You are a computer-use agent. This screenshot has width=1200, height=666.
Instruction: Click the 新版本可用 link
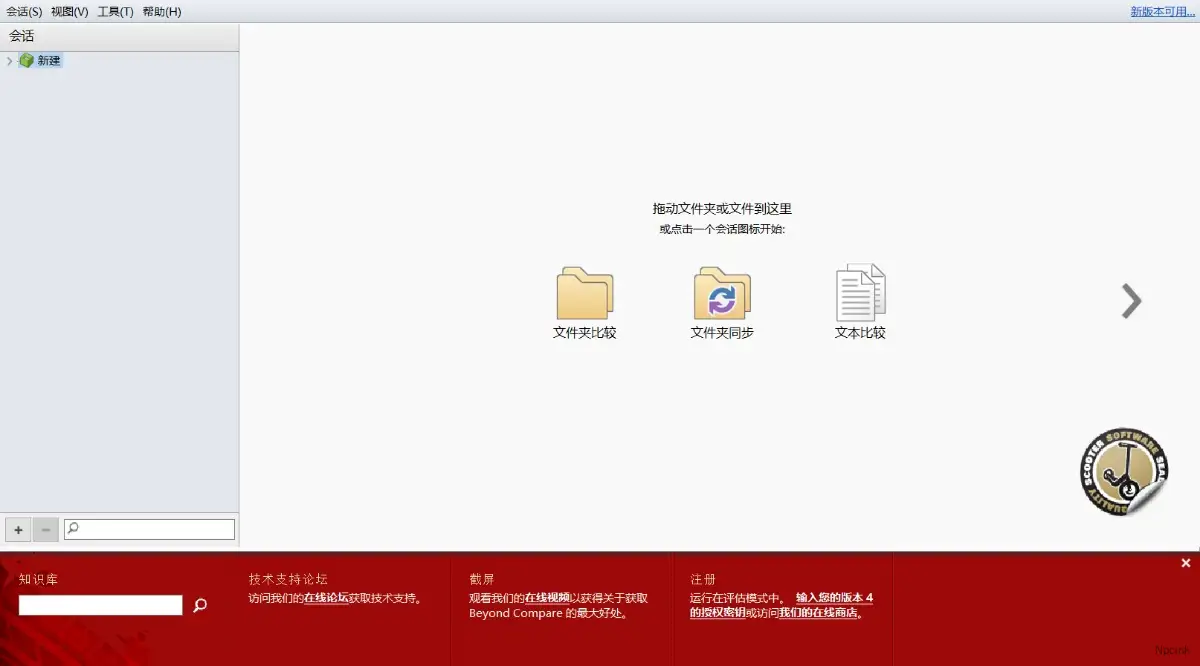[1161, 11]
